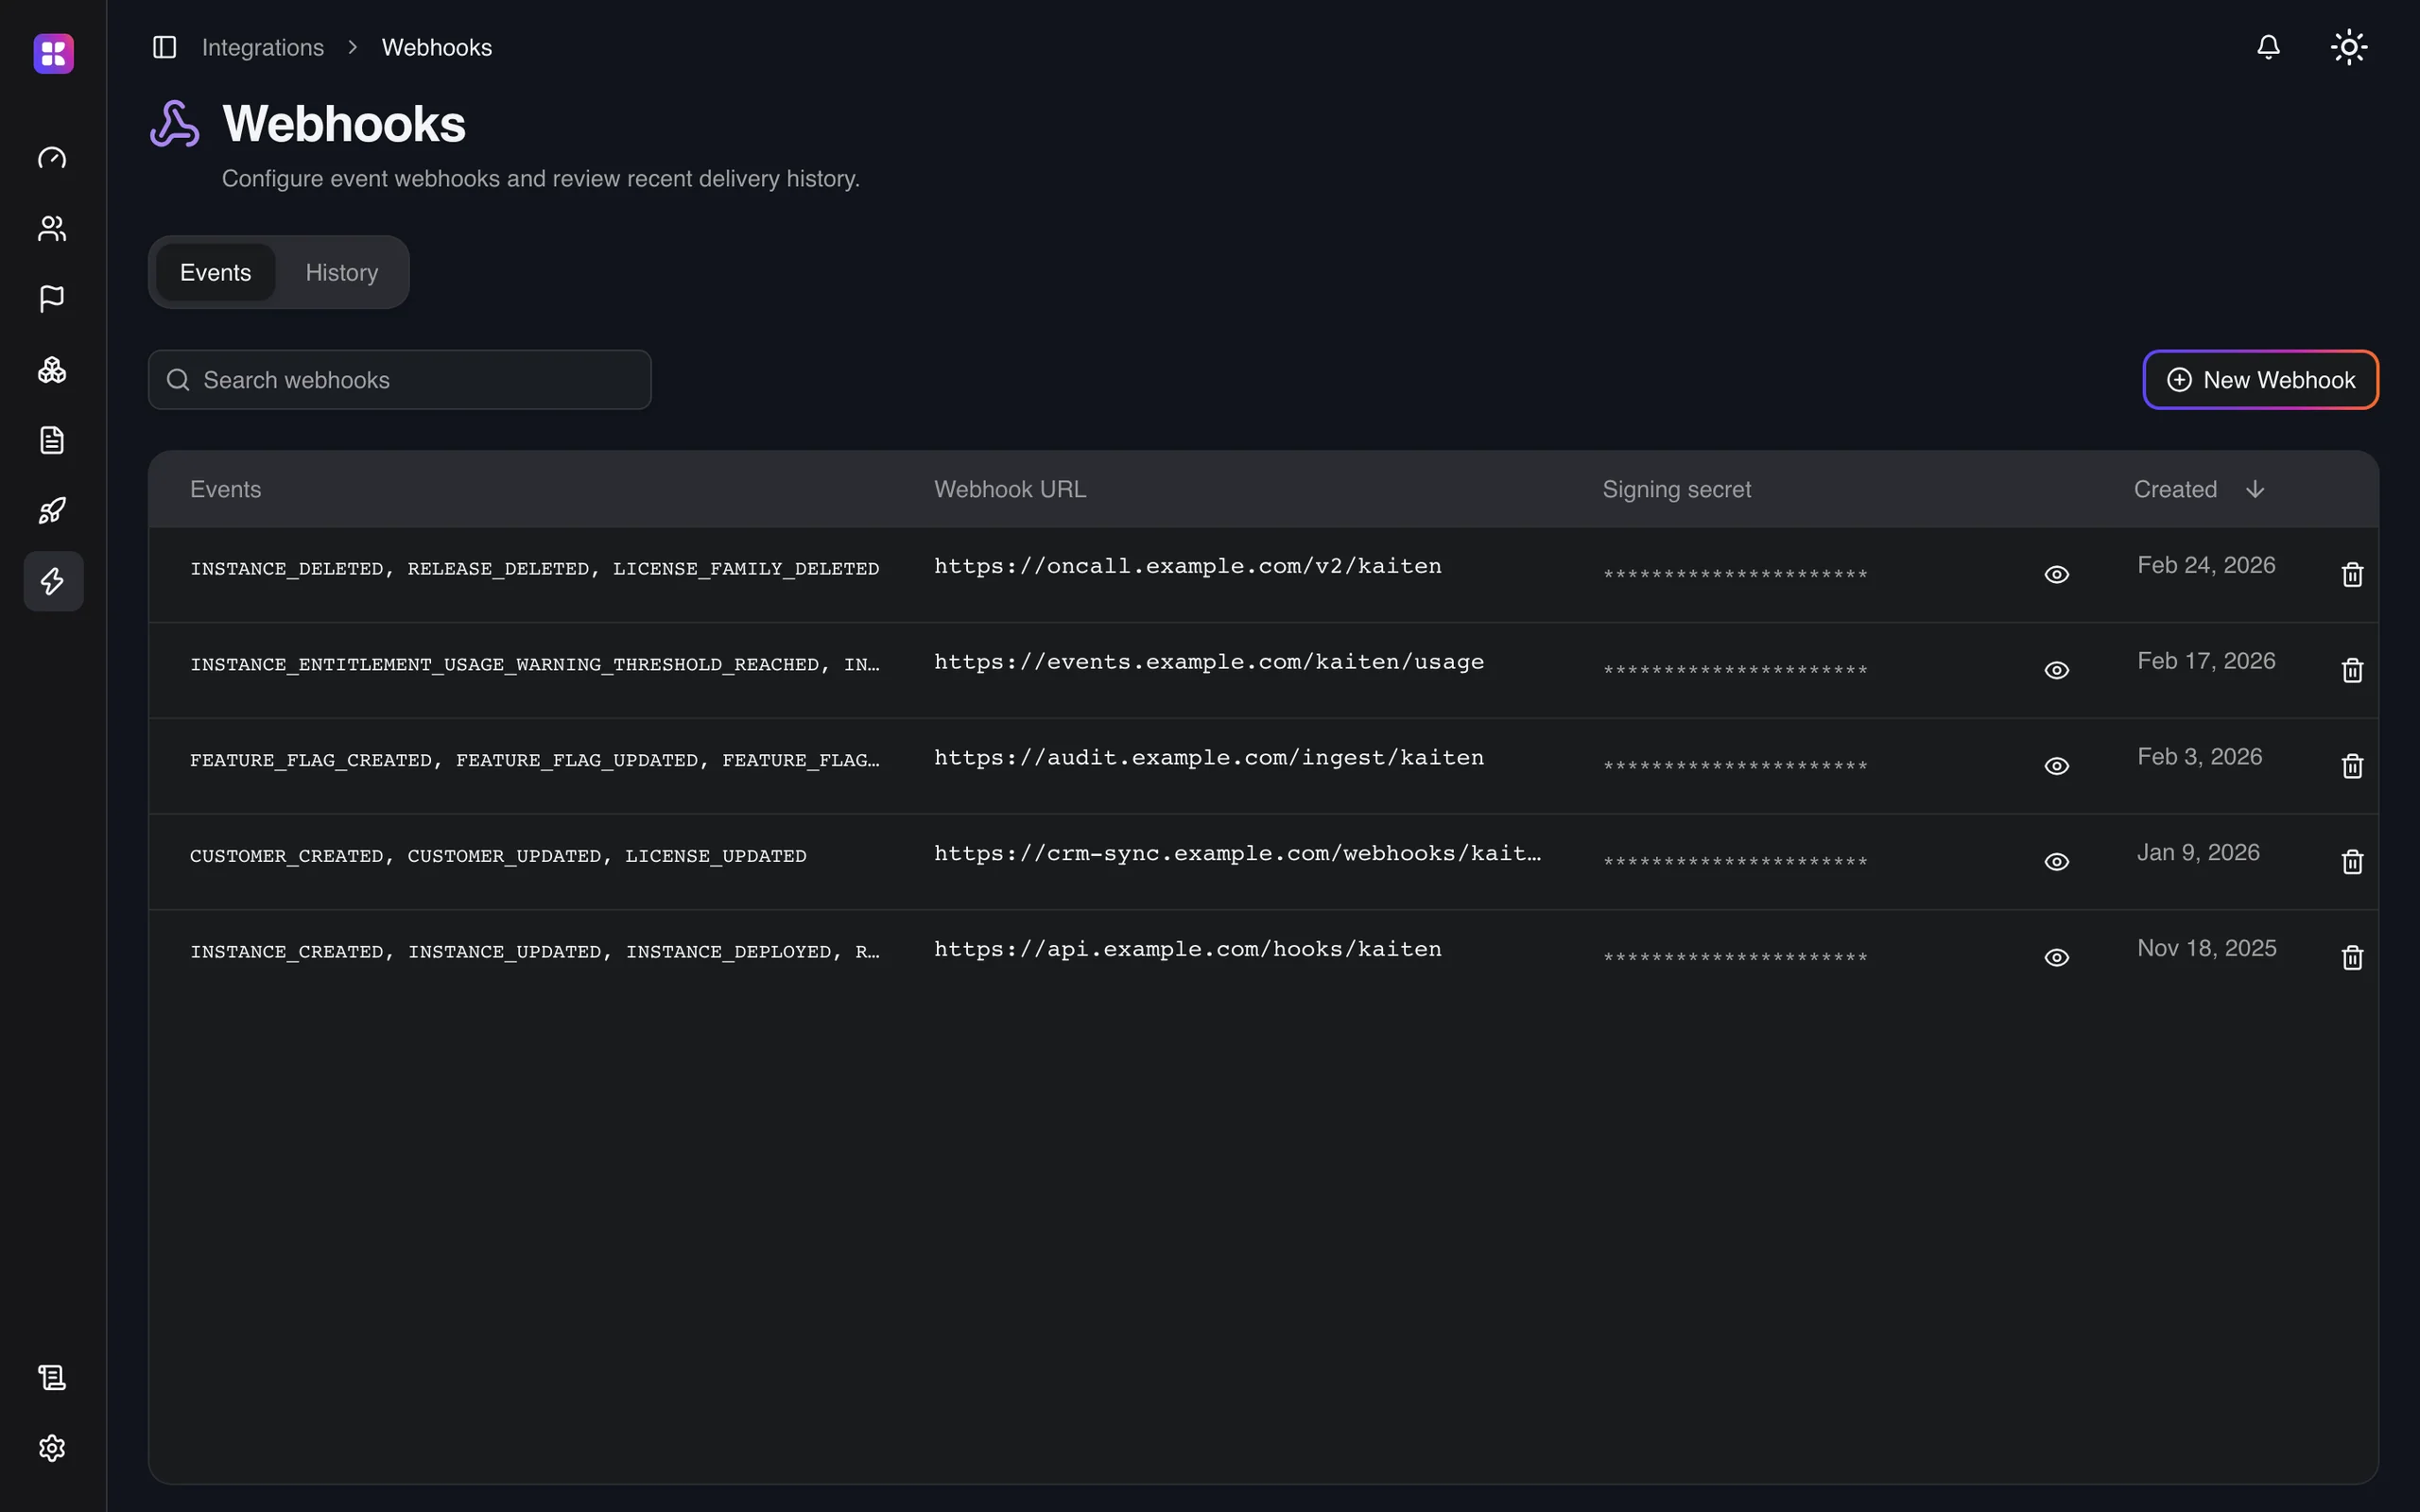Click the Signing secret column header
2420x1512 pixels.
1677,489
